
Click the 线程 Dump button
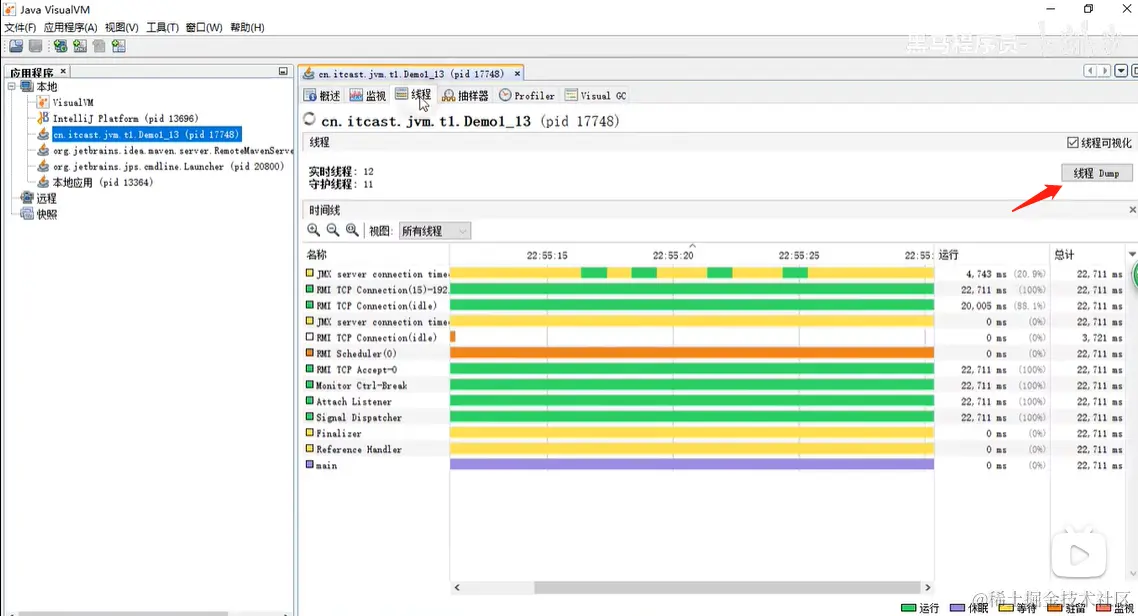tap(1097, 173)
